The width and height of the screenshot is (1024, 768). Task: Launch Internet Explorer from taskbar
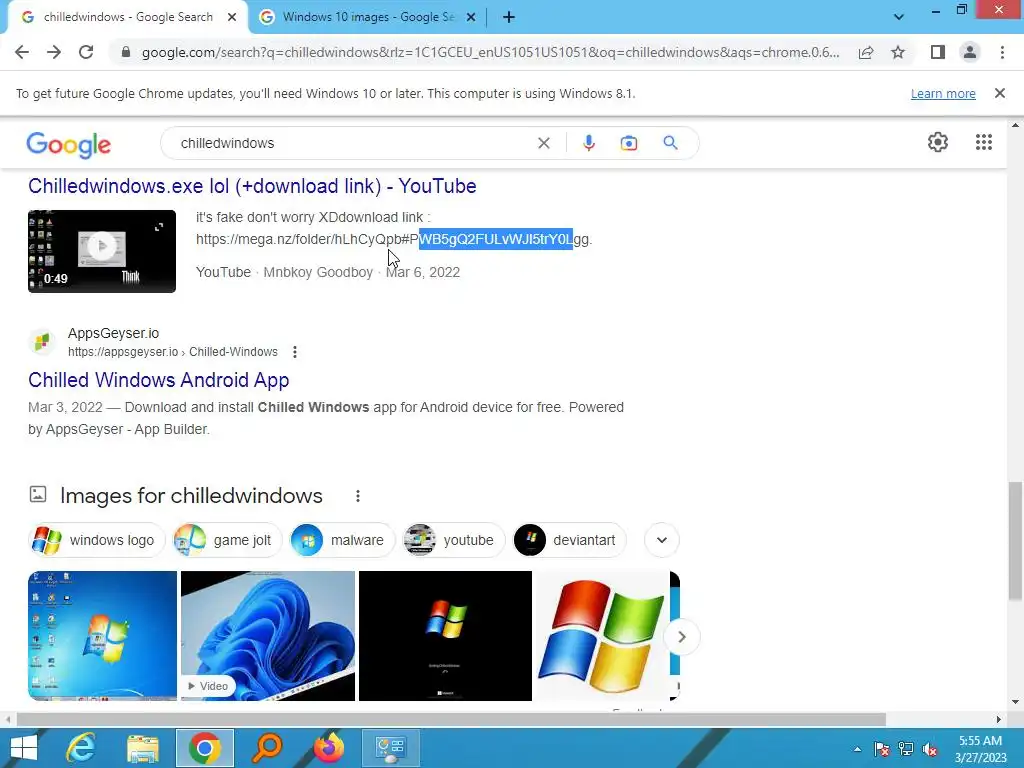[x=80, y=748]
